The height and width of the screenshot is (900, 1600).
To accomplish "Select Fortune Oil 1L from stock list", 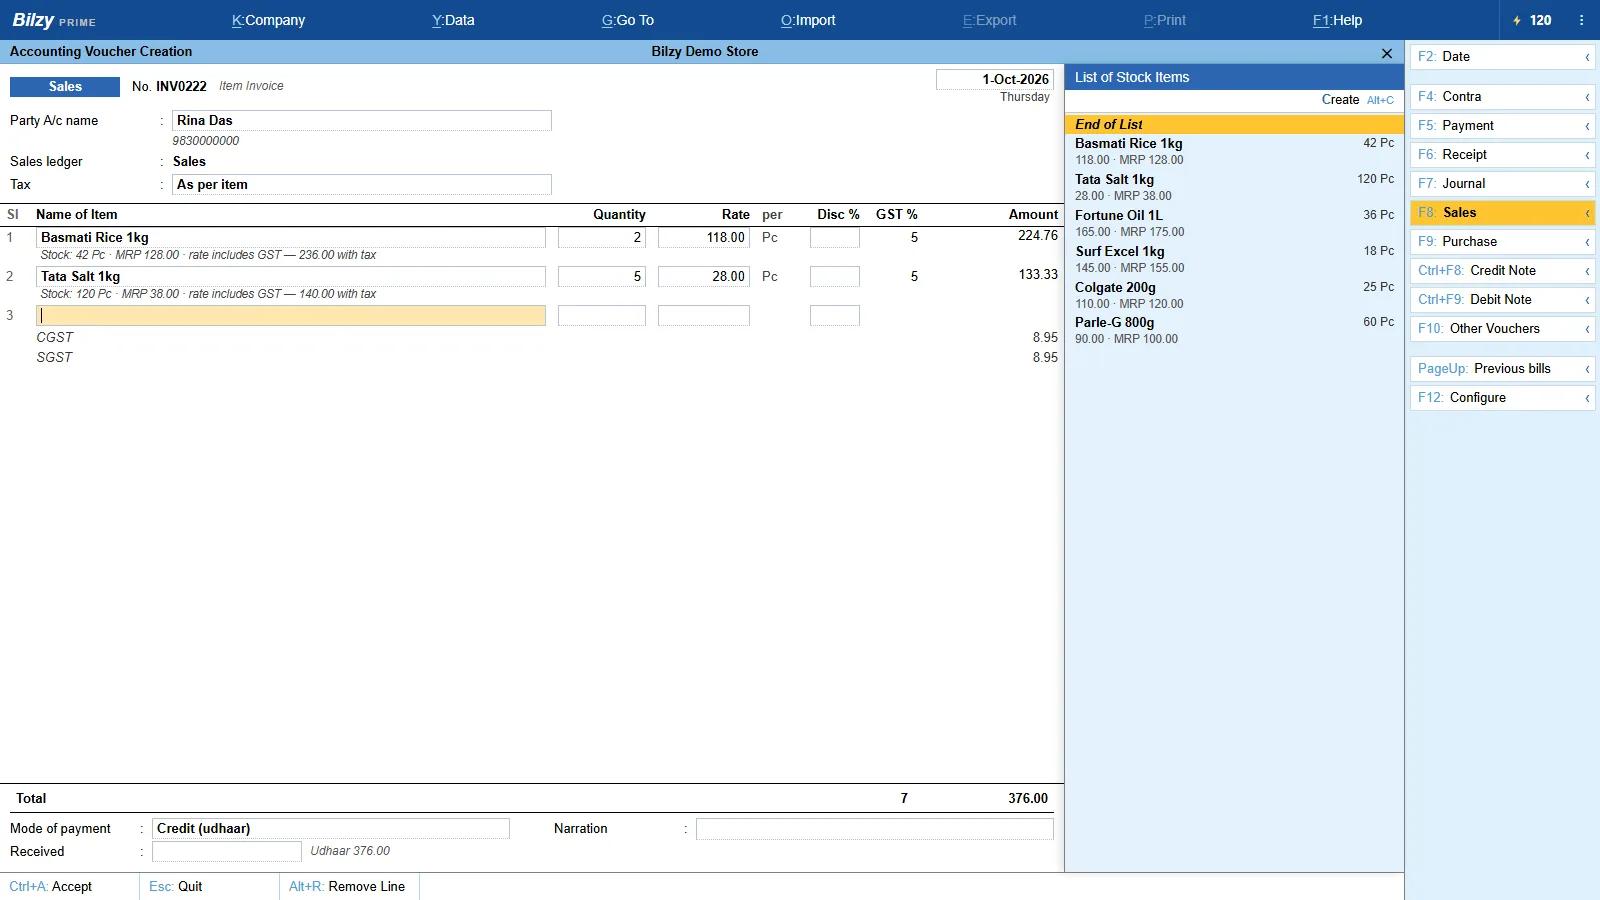I will click(x=1234, y=223).
